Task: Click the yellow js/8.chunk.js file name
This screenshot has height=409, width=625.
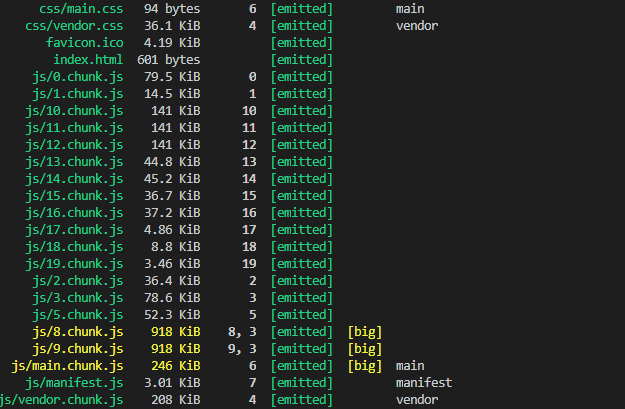Action: [78, 332]
